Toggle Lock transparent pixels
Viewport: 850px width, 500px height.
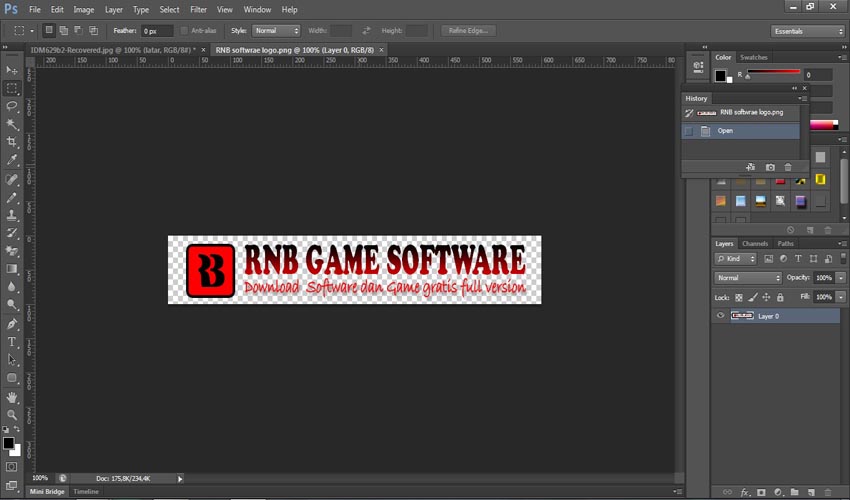tap(738, 297)
